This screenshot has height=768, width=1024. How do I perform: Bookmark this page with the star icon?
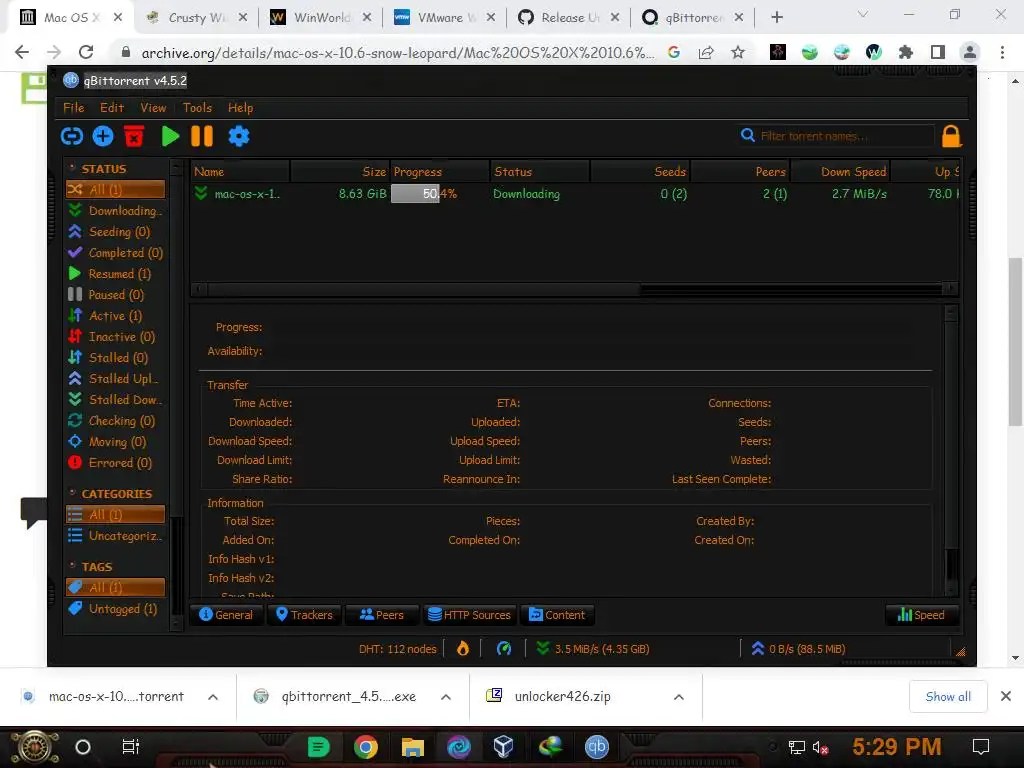tap(738, 52)
